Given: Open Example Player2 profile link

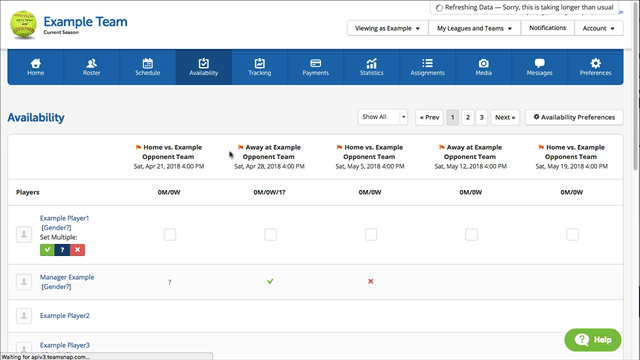Looking at the screenshot, I should [64, 316].
